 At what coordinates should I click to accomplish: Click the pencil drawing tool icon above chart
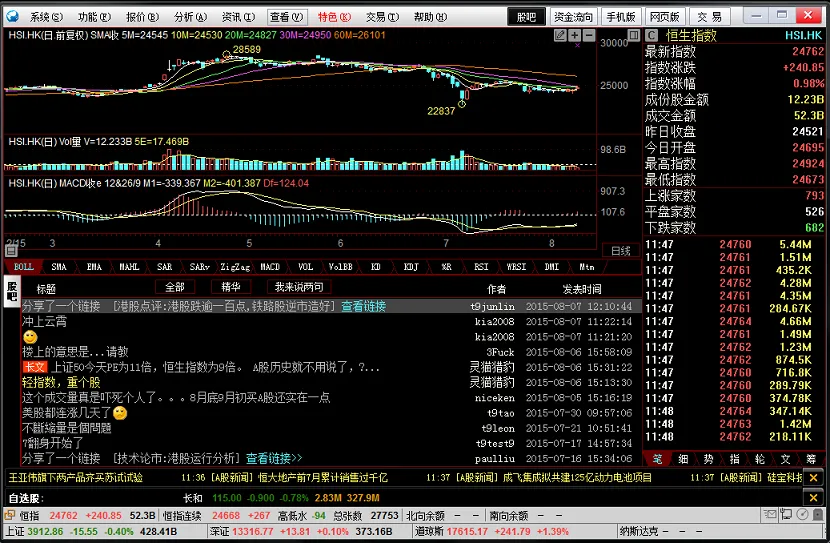tap(560, 35)
